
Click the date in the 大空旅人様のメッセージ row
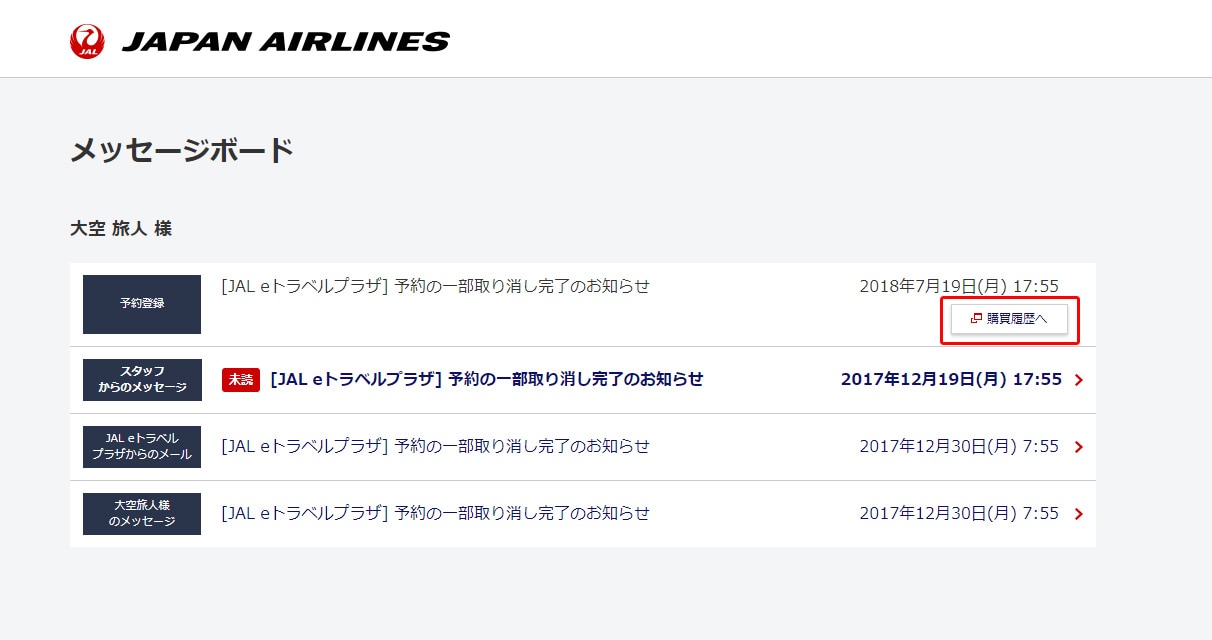pyautogui.click(x=958, y=513)
